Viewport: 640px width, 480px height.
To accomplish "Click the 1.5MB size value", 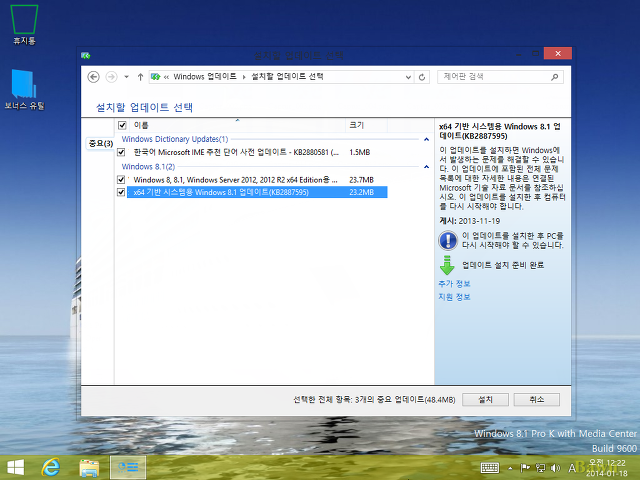I will 360,152.
